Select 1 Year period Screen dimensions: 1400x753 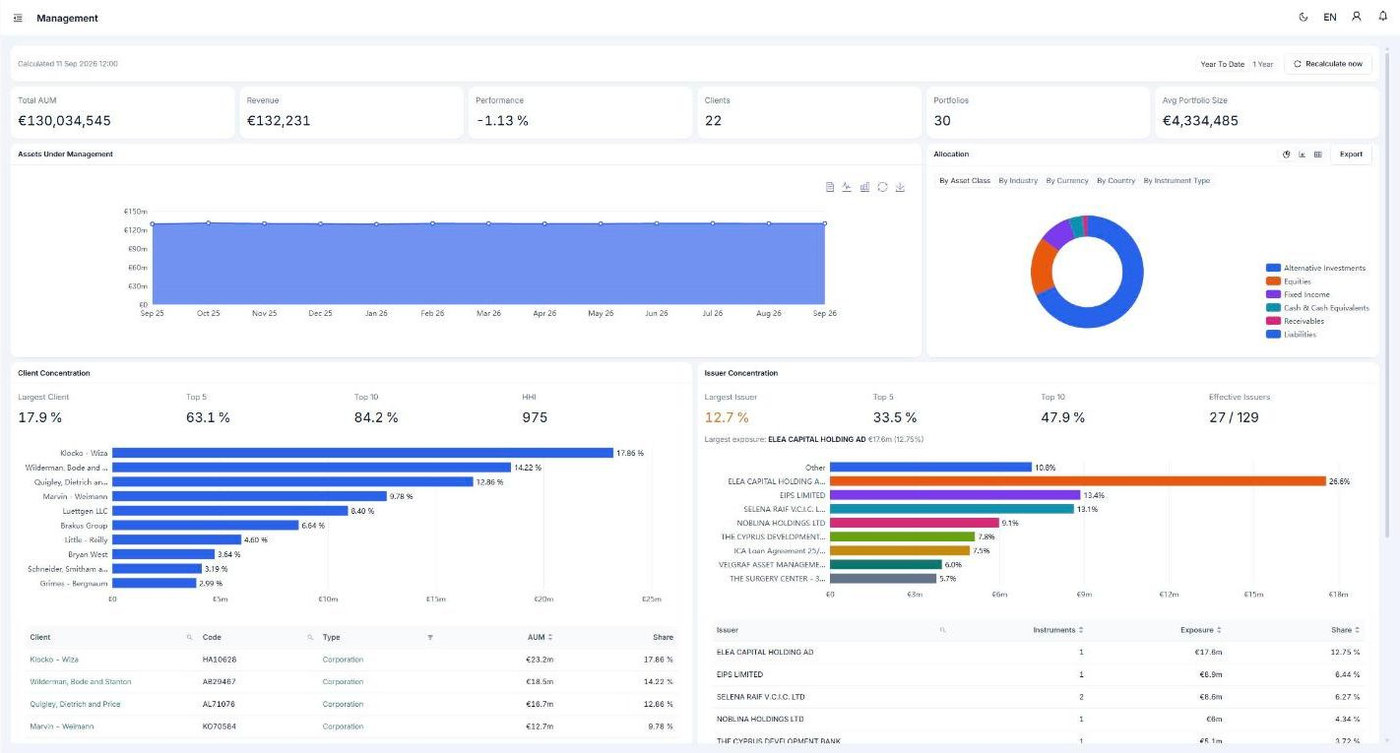[1263, 64]
